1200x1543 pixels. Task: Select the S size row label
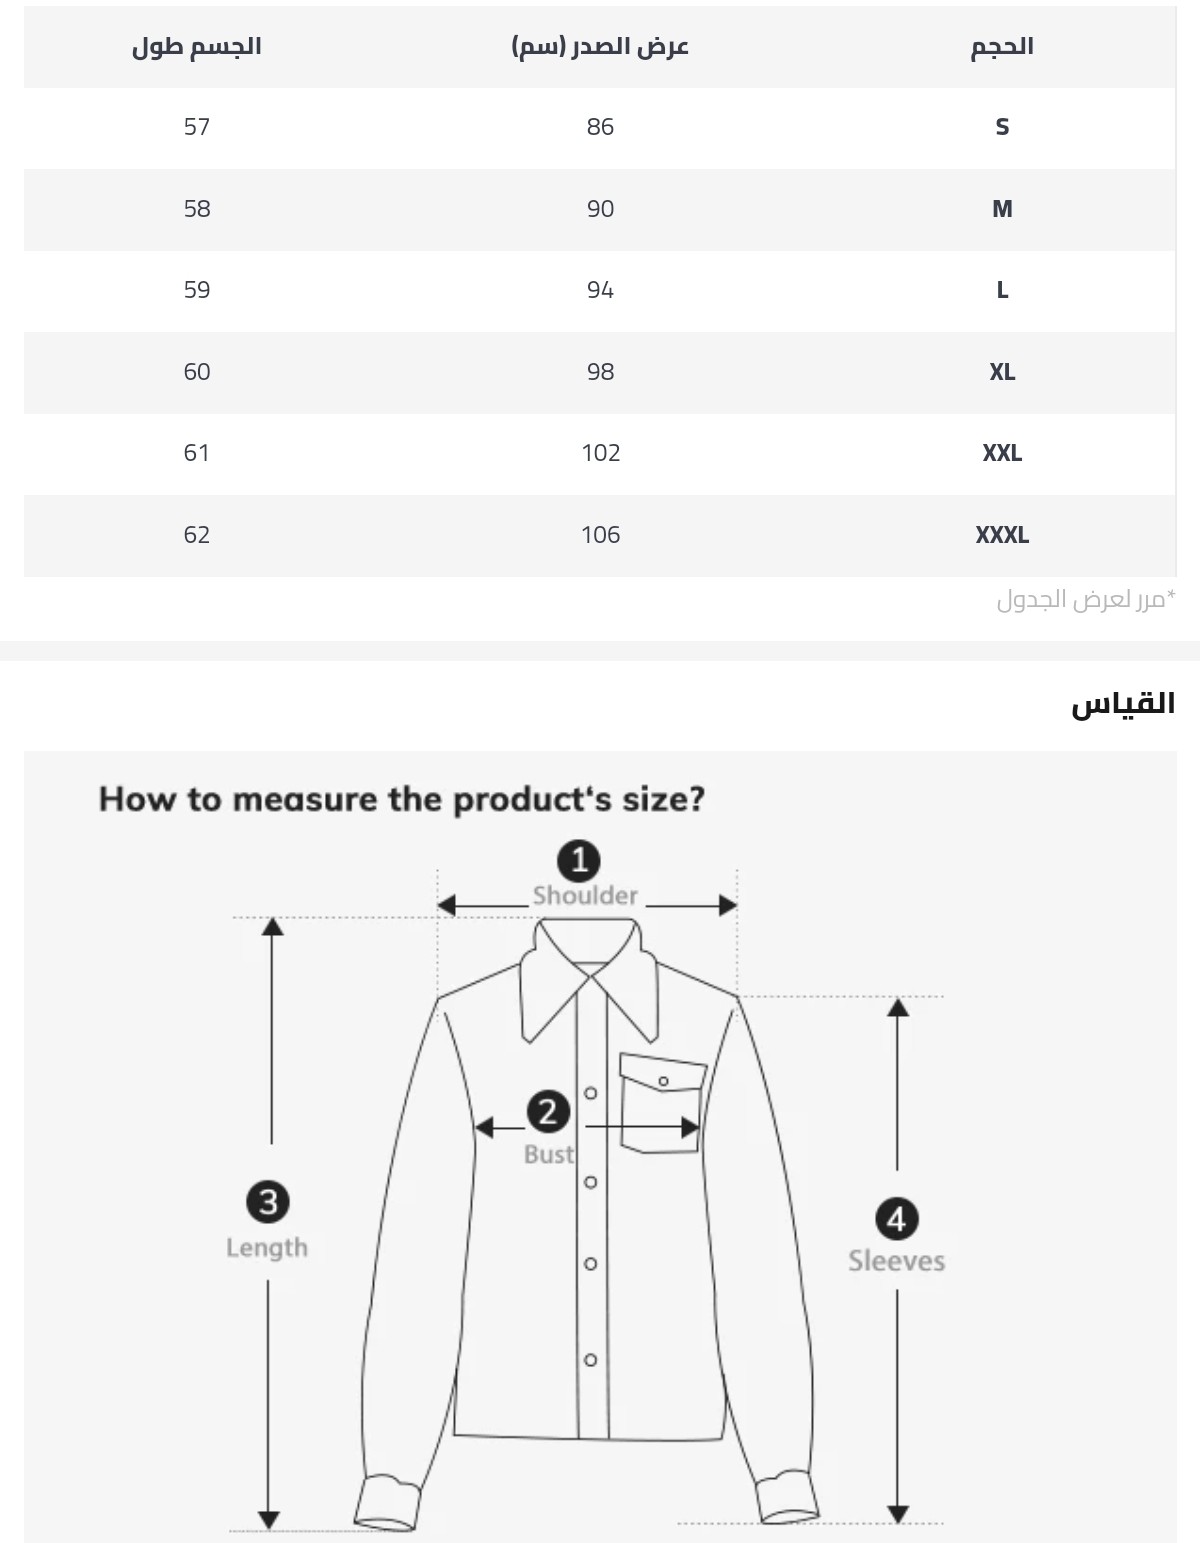coord(1002,127)
